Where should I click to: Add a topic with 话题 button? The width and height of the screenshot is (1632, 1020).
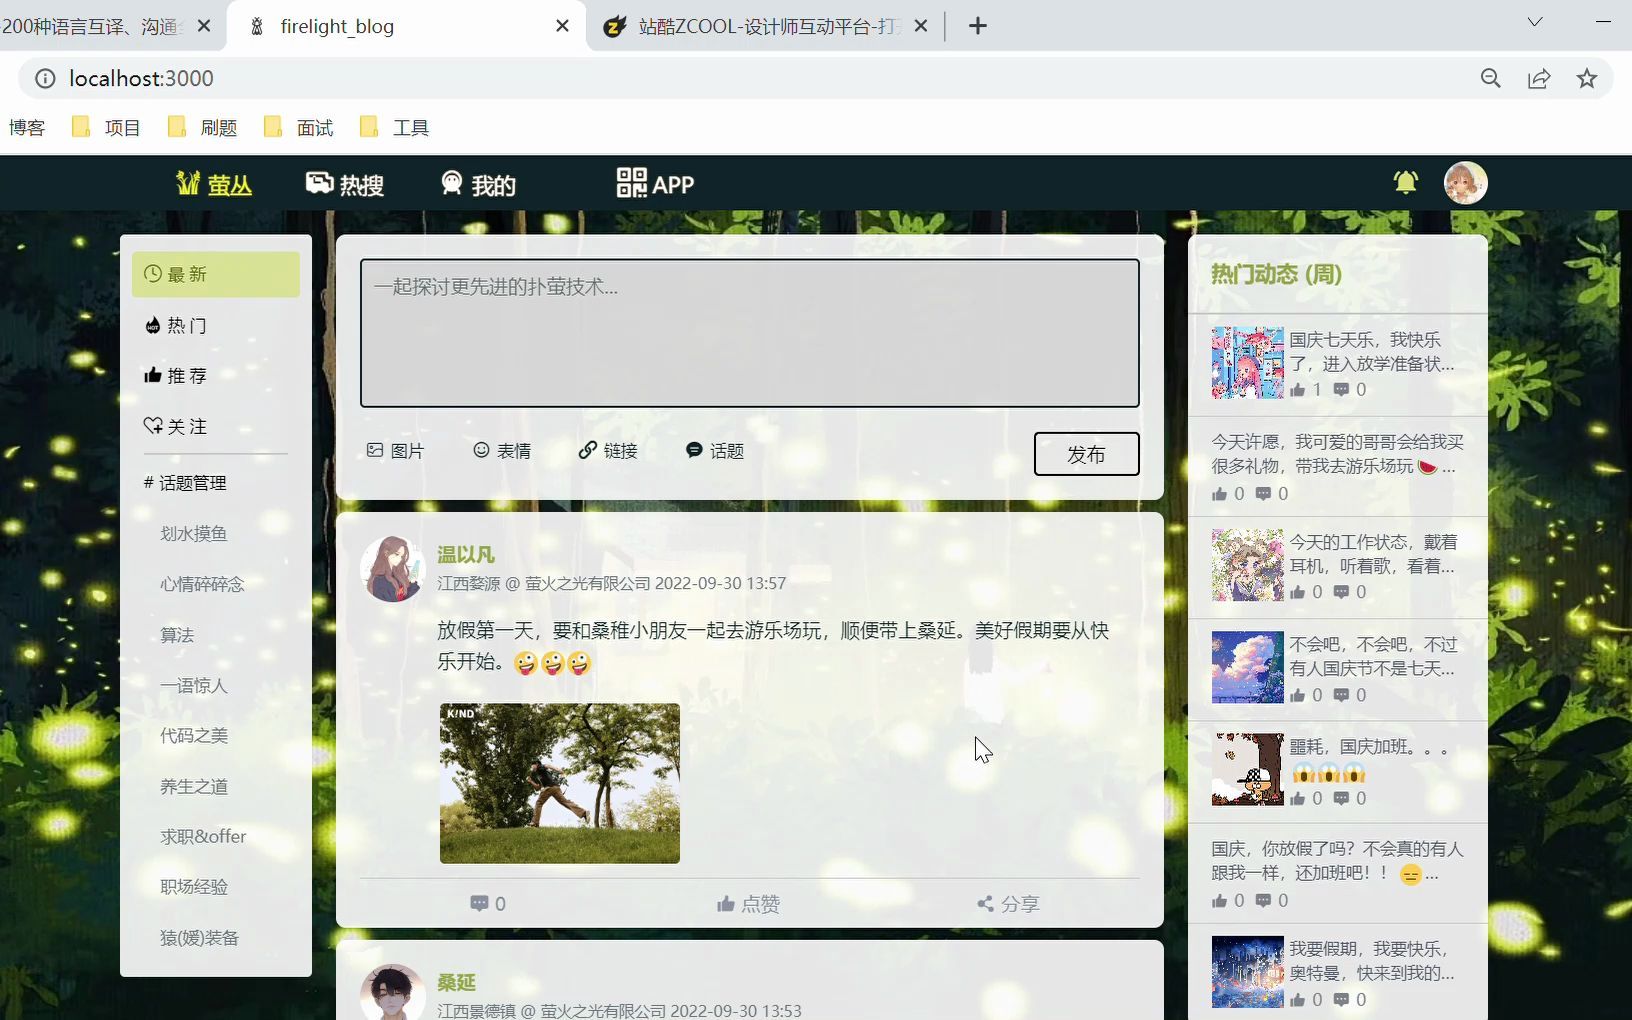tap(715, 451)
